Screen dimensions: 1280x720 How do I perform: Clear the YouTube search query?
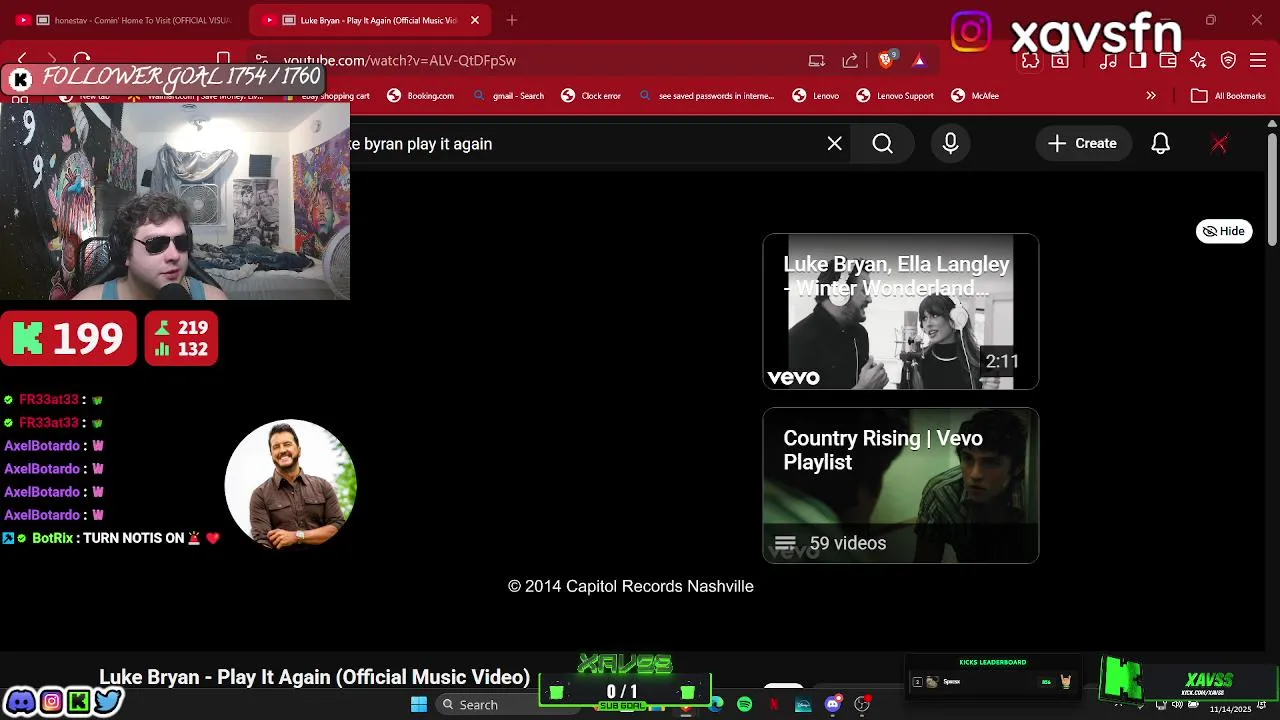[835, 144]
